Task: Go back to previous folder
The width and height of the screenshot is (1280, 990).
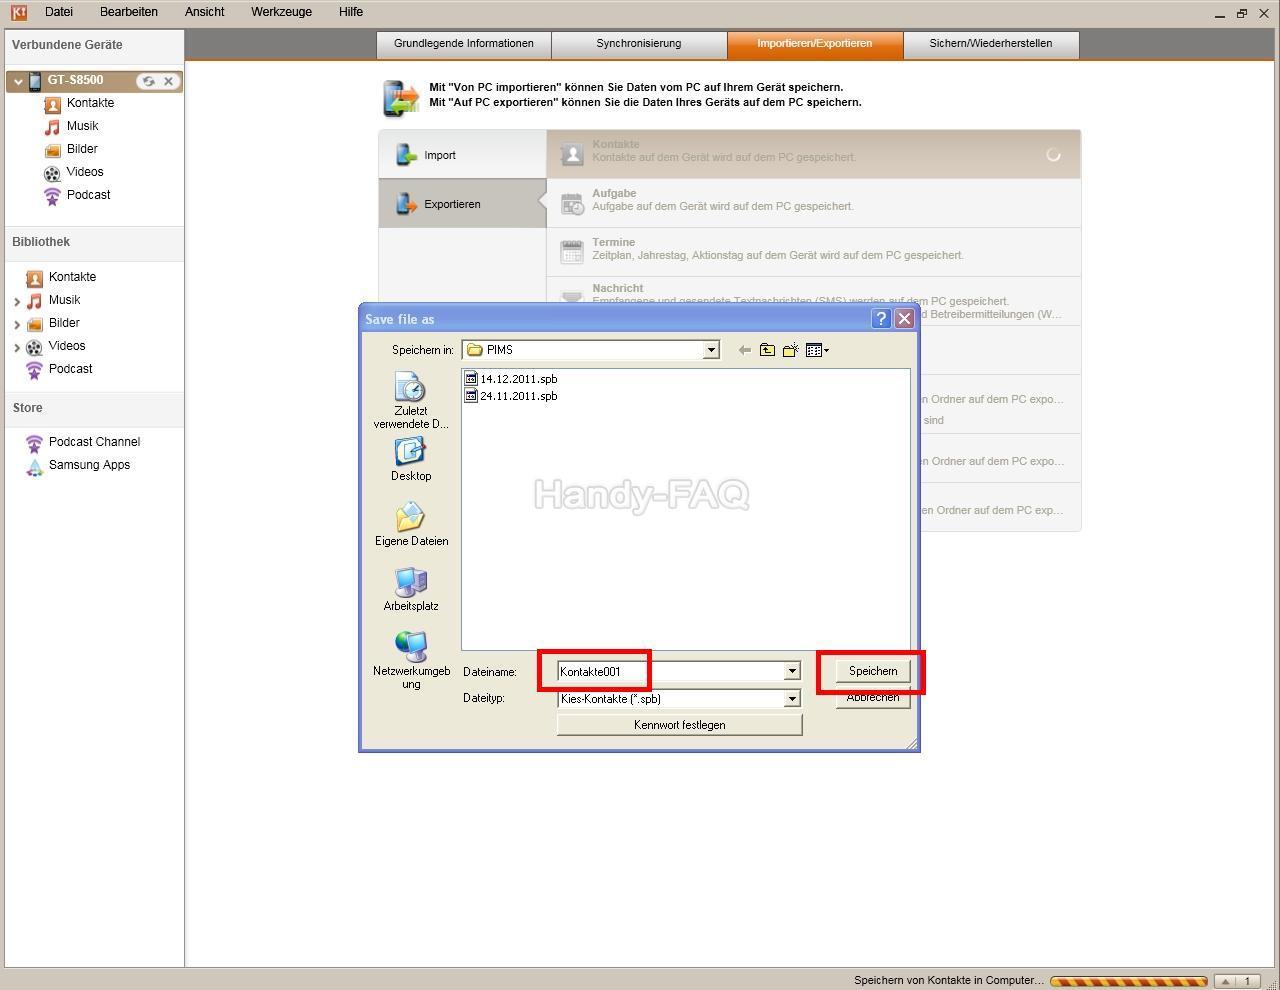Action: (x=744, y=350)
